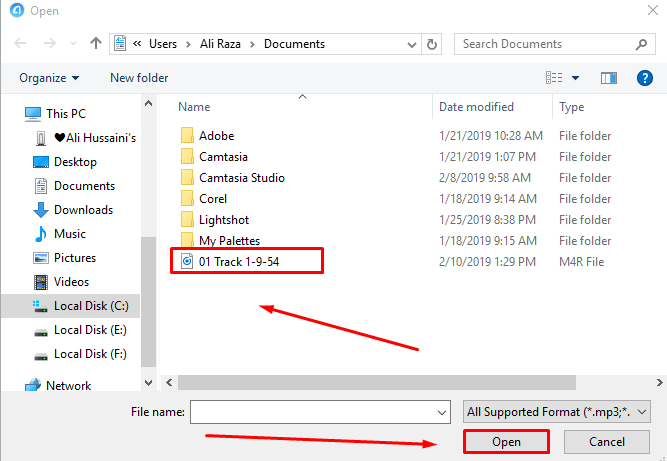The height and width of the screenshot is (461, 667).
Task: Click the Back navigation arrow
Action: click(x=21, y=44)
